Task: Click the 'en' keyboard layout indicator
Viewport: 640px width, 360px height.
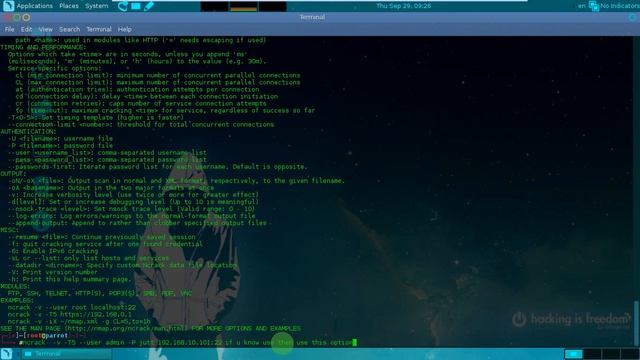Action: [x=581, y=6]
